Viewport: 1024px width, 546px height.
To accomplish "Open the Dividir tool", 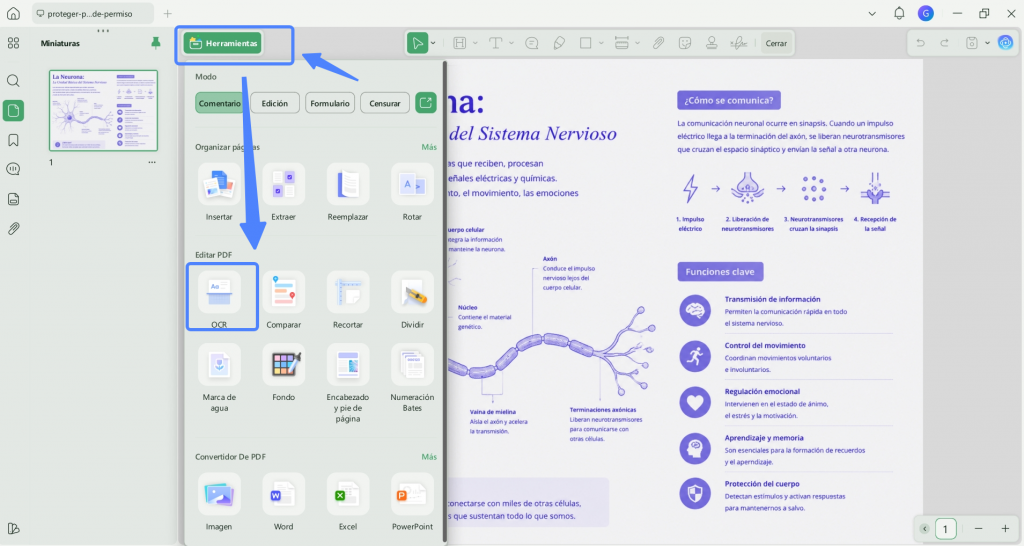I will 412,300.
